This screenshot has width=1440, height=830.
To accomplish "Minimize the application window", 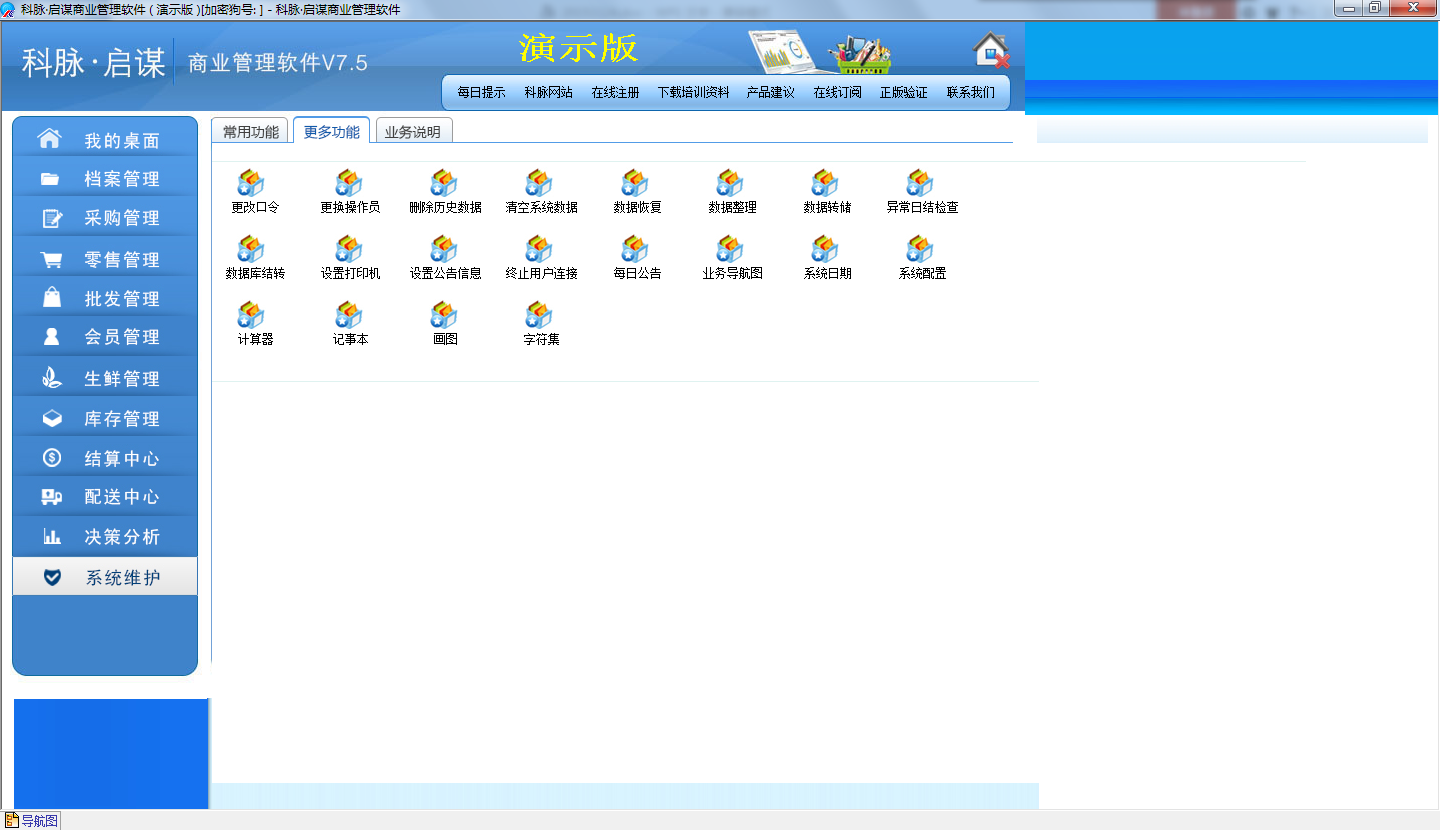I will [x=1350, y=8].
